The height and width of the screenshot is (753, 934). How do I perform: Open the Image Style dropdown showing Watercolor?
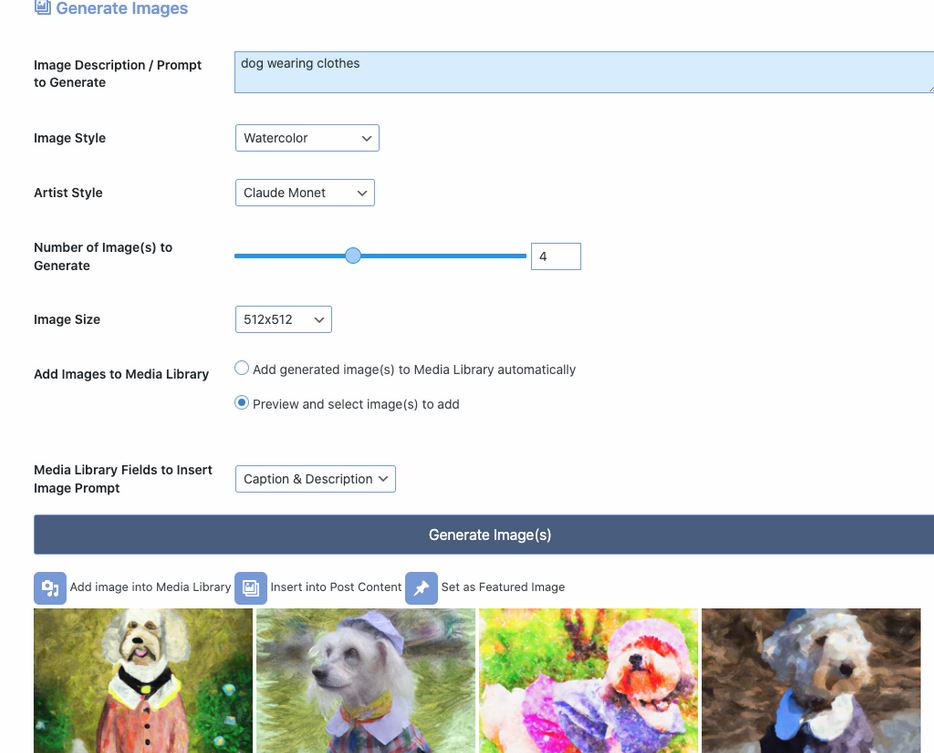click(307, 138)
